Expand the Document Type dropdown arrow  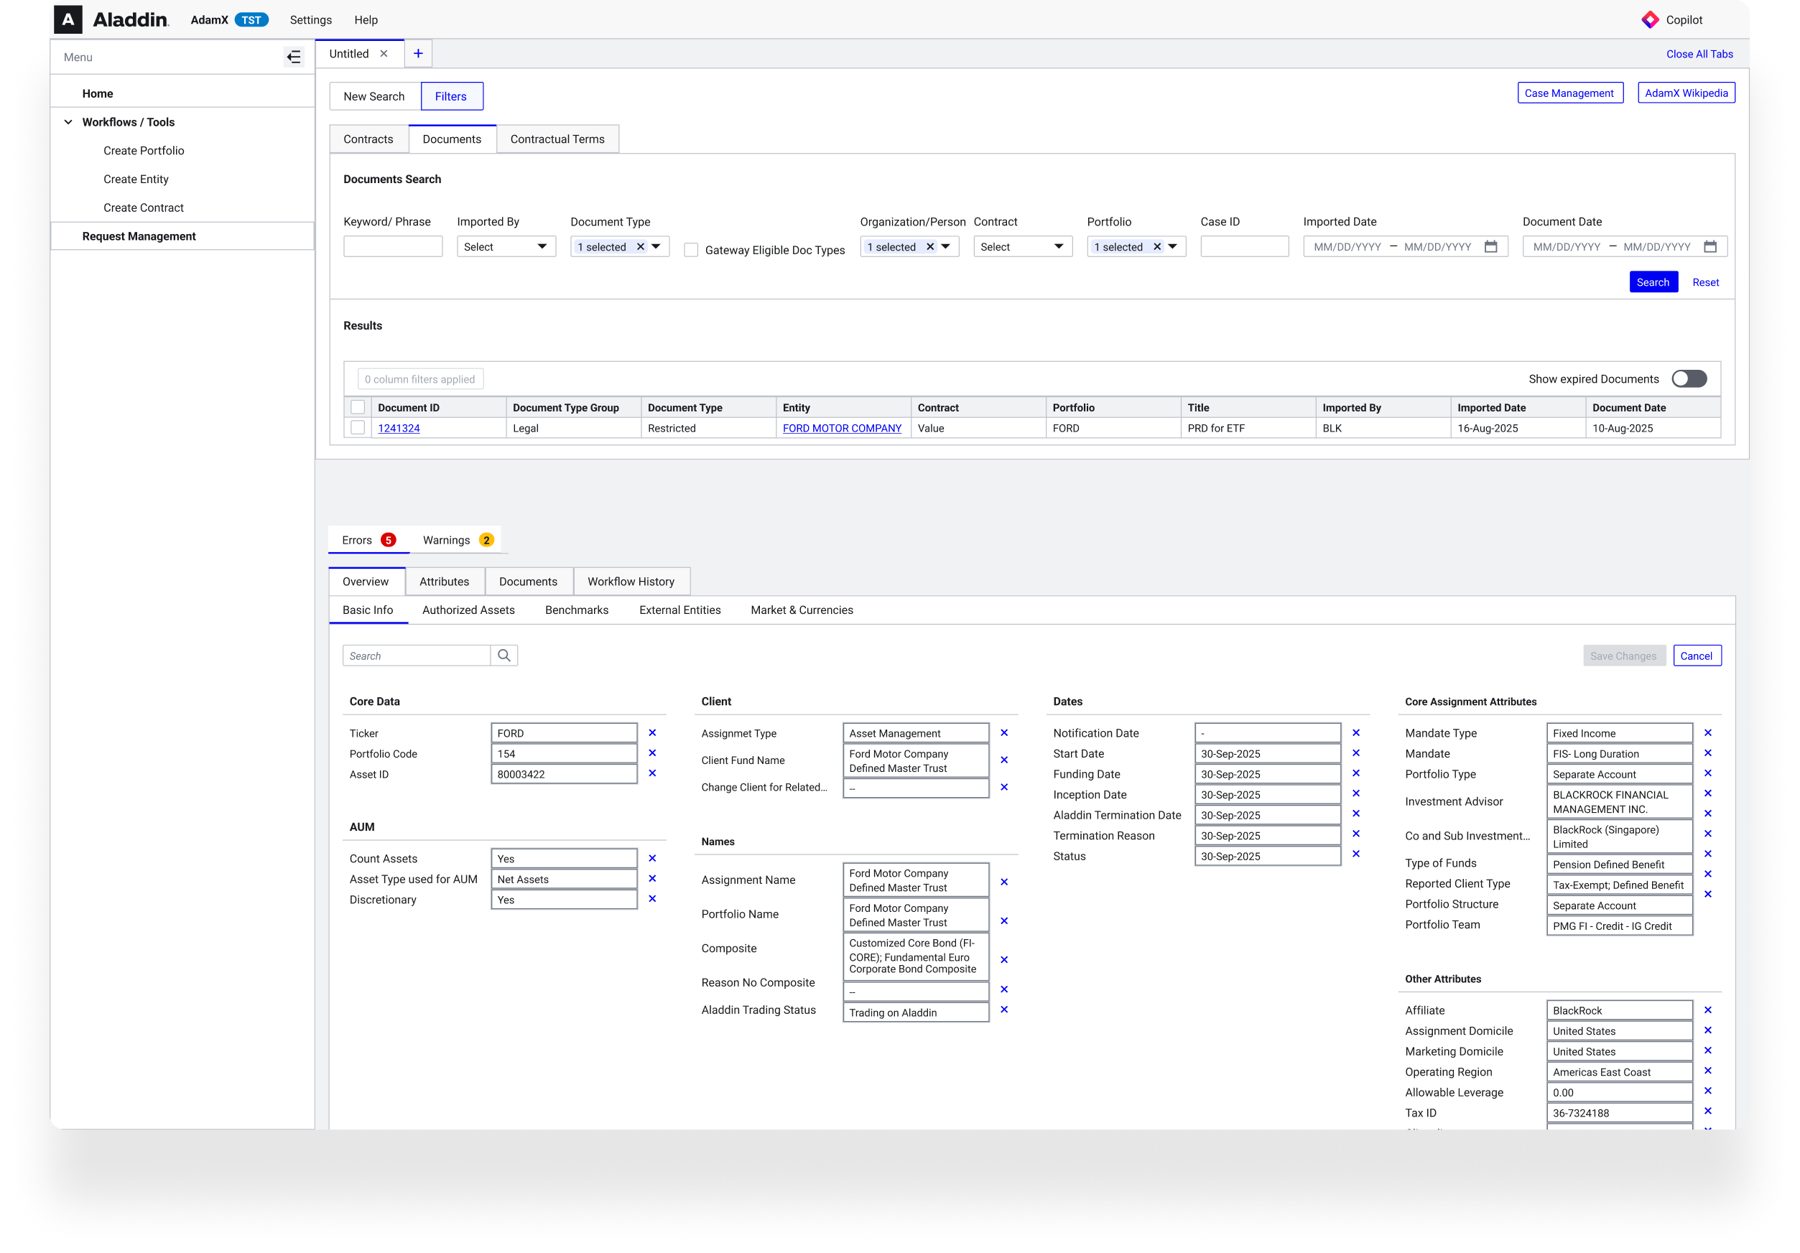click(x=656, y=247)
